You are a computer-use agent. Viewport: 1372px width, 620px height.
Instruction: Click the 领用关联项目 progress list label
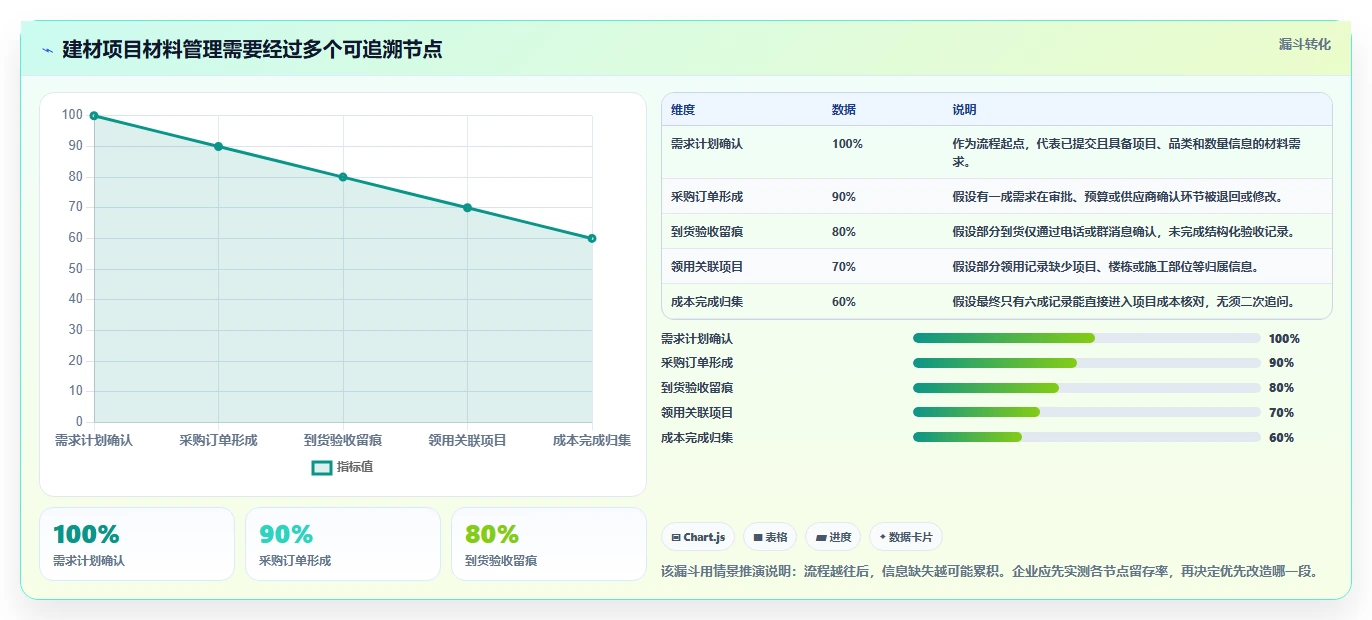tap(697, 412)
